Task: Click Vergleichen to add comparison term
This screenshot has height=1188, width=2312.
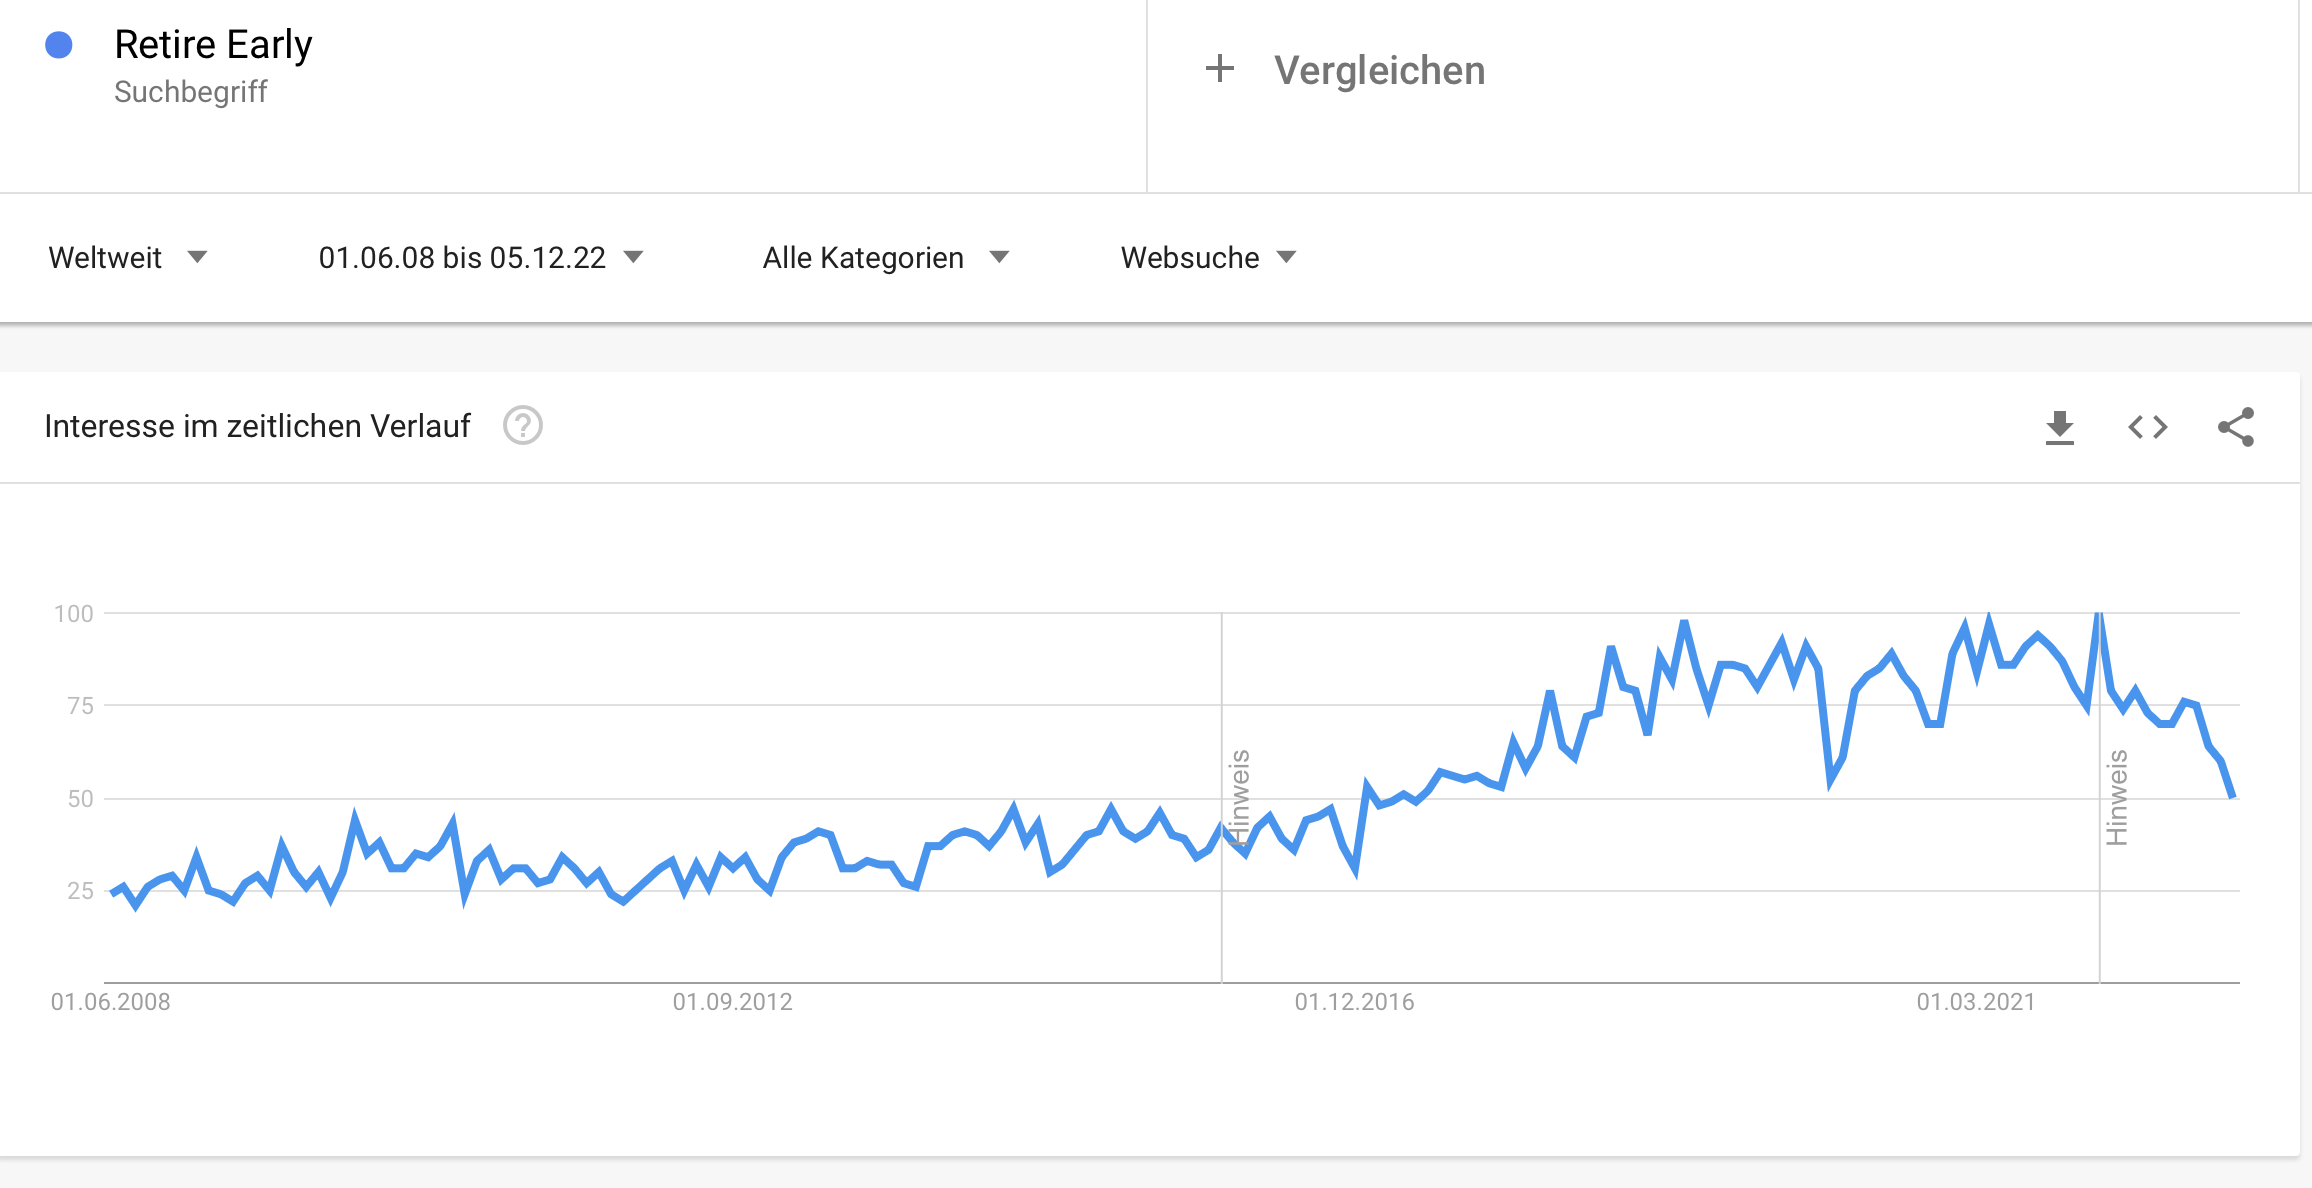Action: 1379,71
